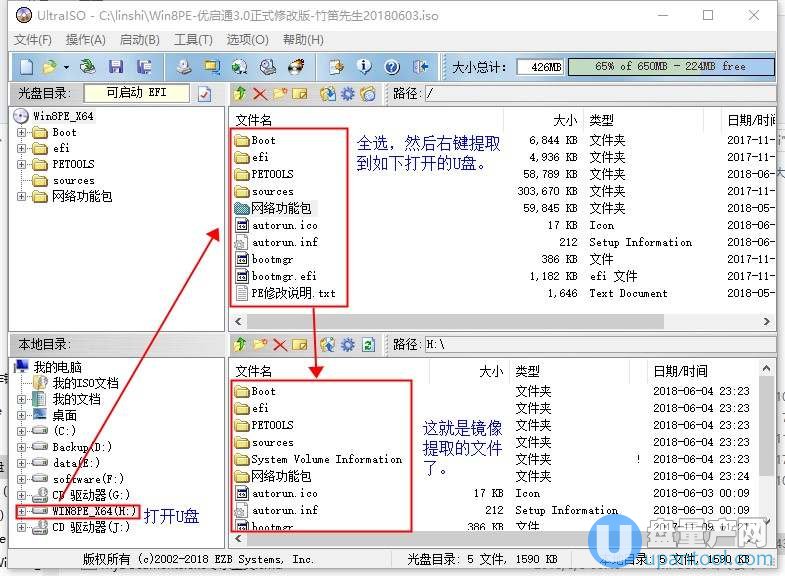Click the Help question mark icon
785x576 pixels.
tap(392, 67)
